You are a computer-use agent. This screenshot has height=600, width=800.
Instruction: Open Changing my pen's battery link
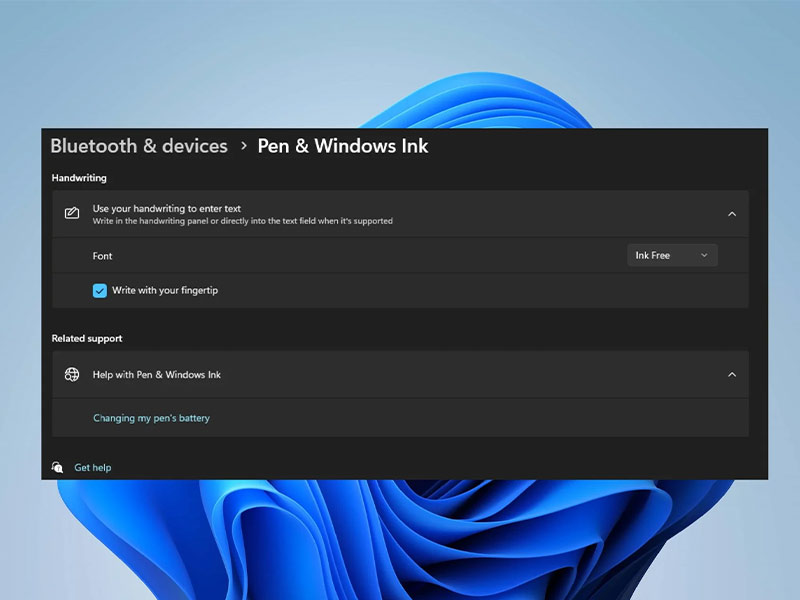[151, 418]
